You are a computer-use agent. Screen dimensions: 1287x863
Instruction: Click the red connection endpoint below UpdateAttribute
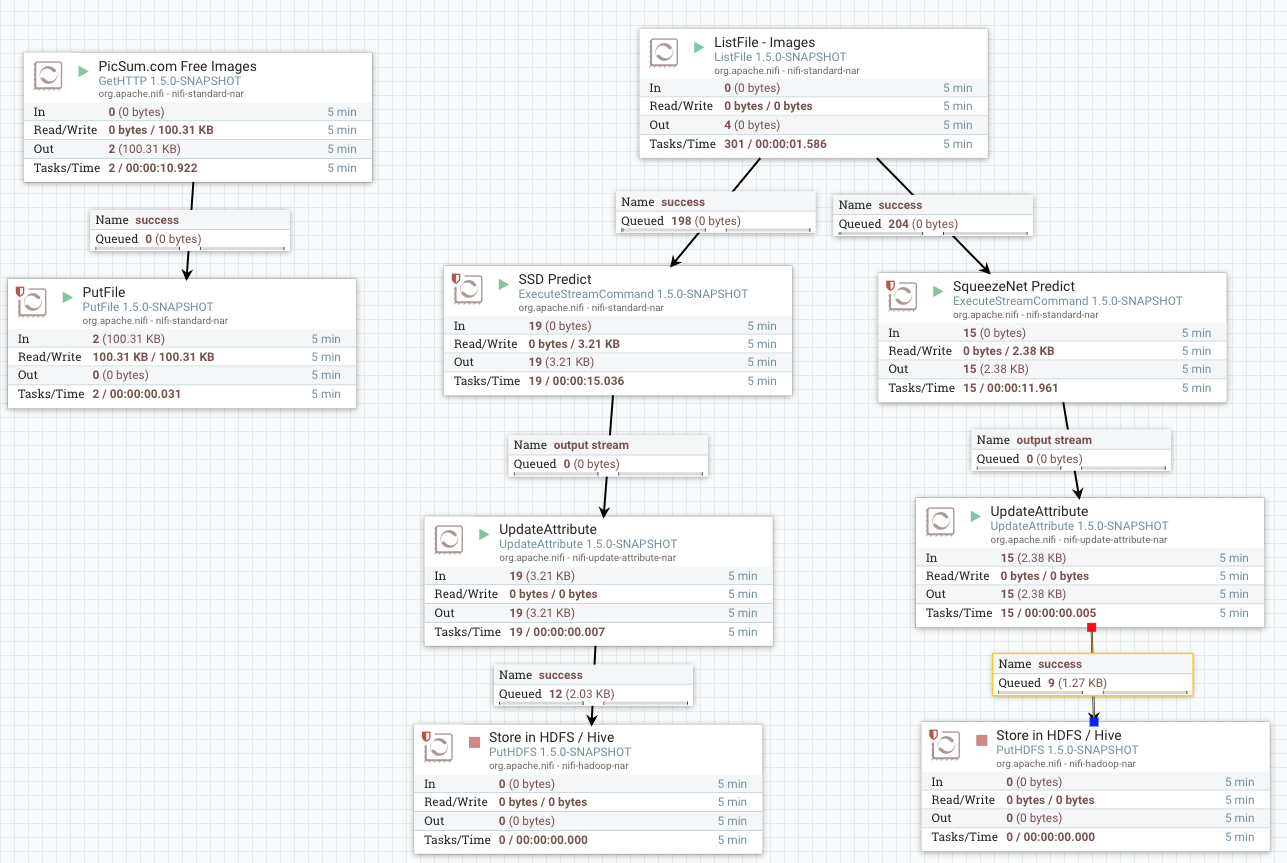click(x=1091, y=626)
